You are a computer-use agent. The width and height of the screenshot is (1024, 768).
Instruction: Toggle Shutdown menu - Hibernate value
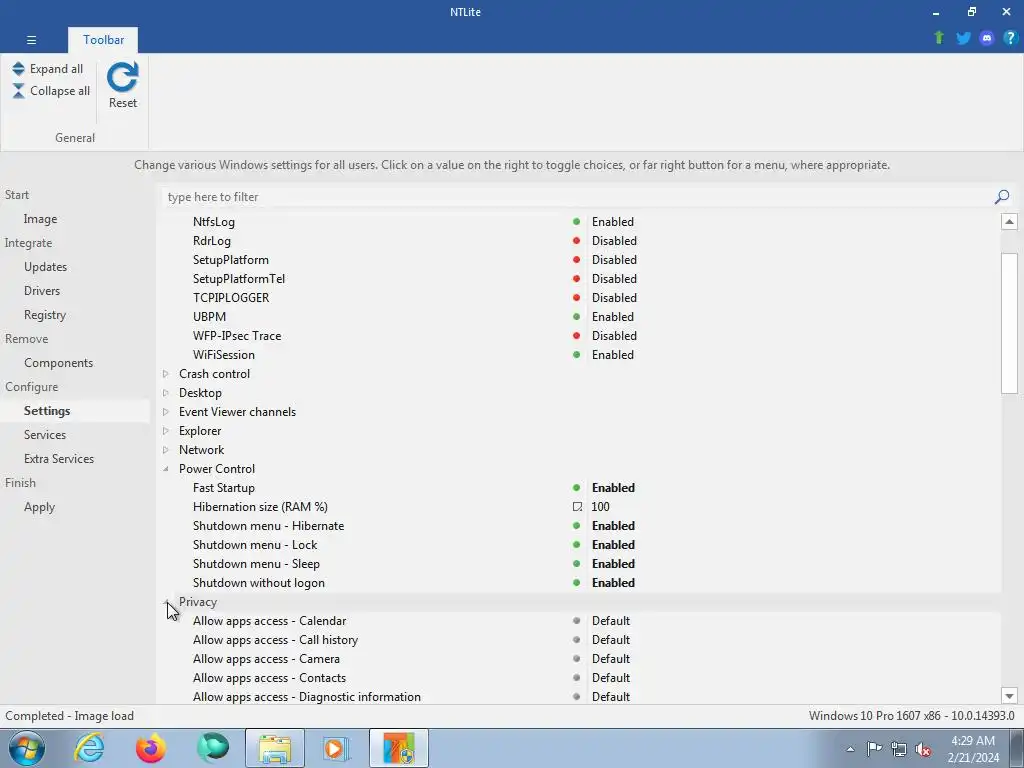point(613,526)
